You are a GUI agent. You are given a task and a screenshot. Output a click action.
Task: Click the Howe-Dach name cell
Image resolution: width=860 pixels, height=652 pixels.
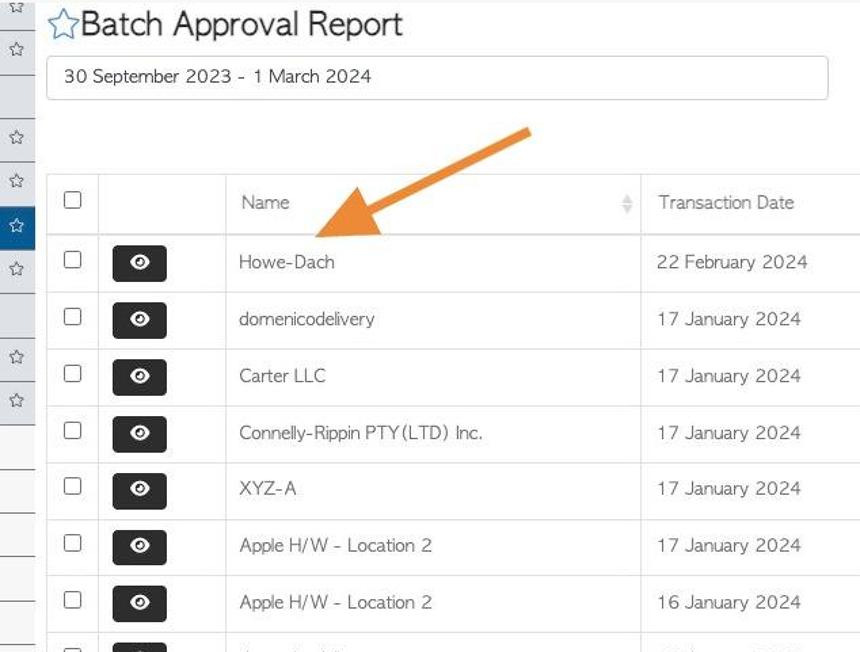[433, 263]
